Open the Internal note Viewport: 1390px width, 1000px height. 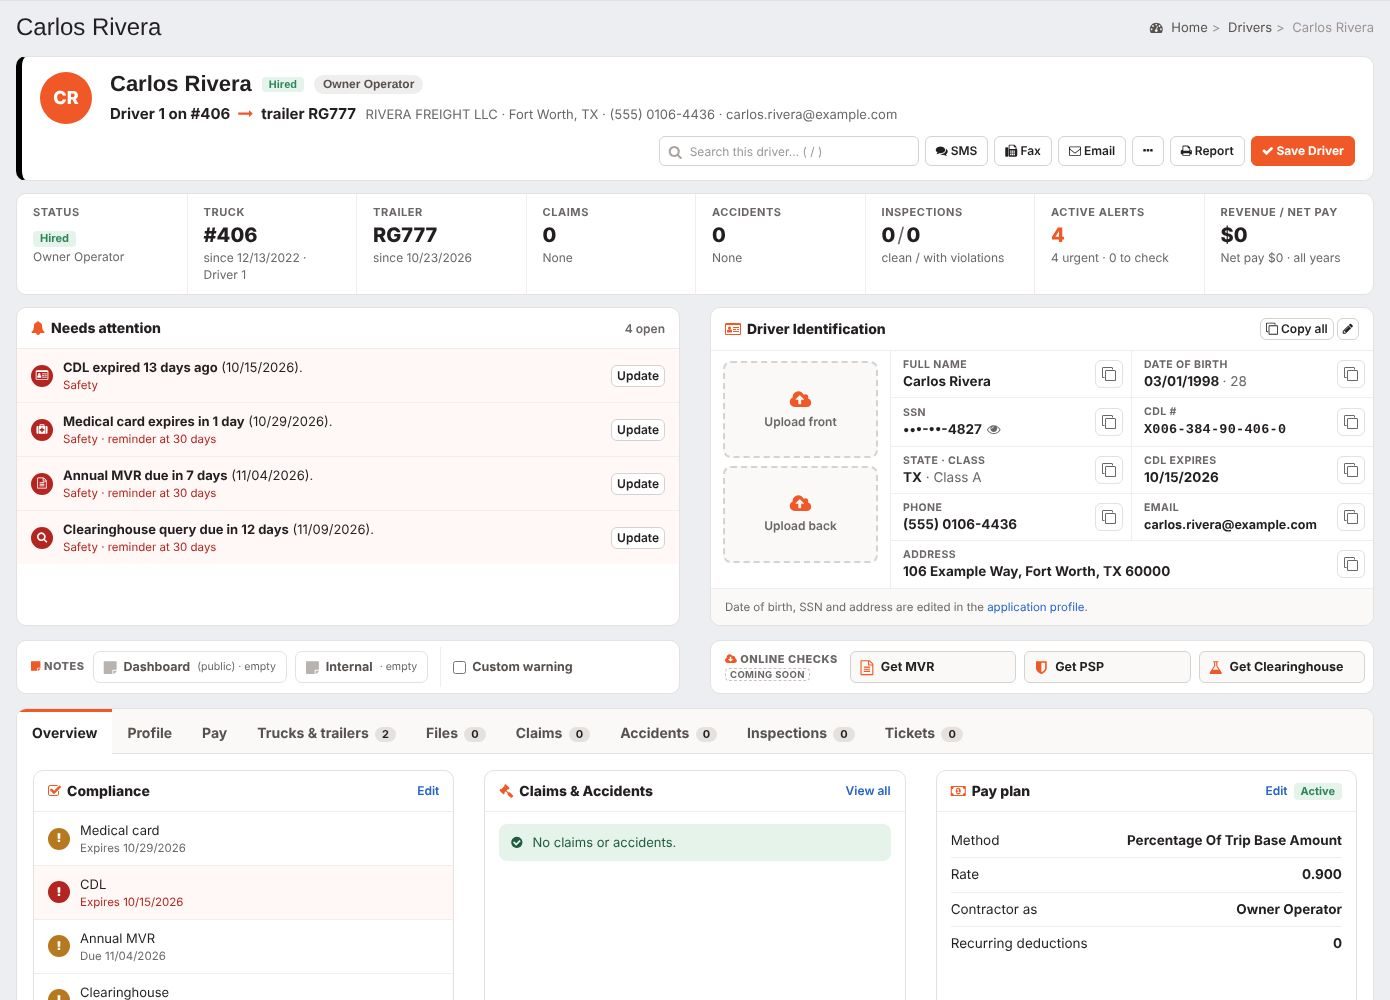pos(362,667)
